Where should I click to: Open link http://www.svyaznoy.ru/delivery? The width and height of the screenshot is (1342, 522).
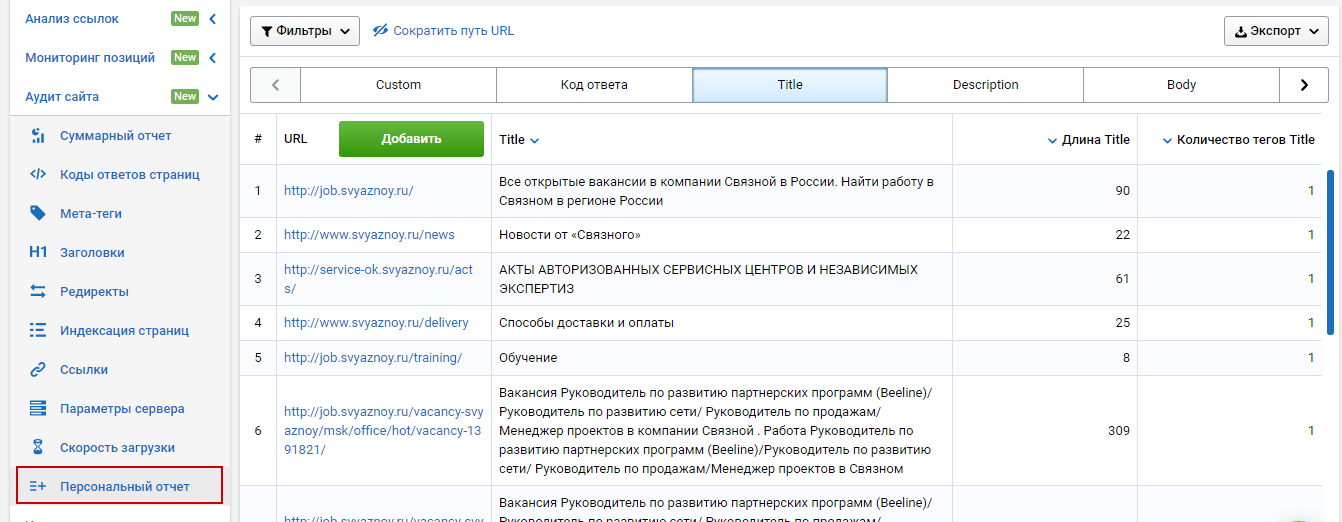pos(376,323)
